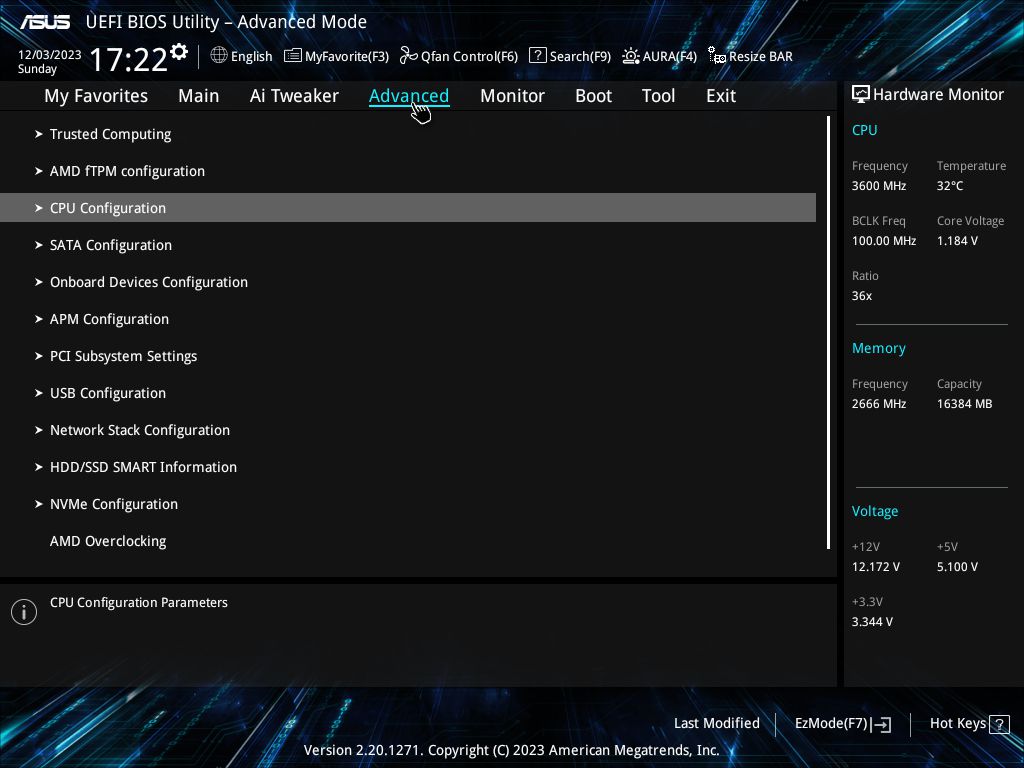Open Search(F9) label
The image size is (1024, 768).
click(580, 57)
